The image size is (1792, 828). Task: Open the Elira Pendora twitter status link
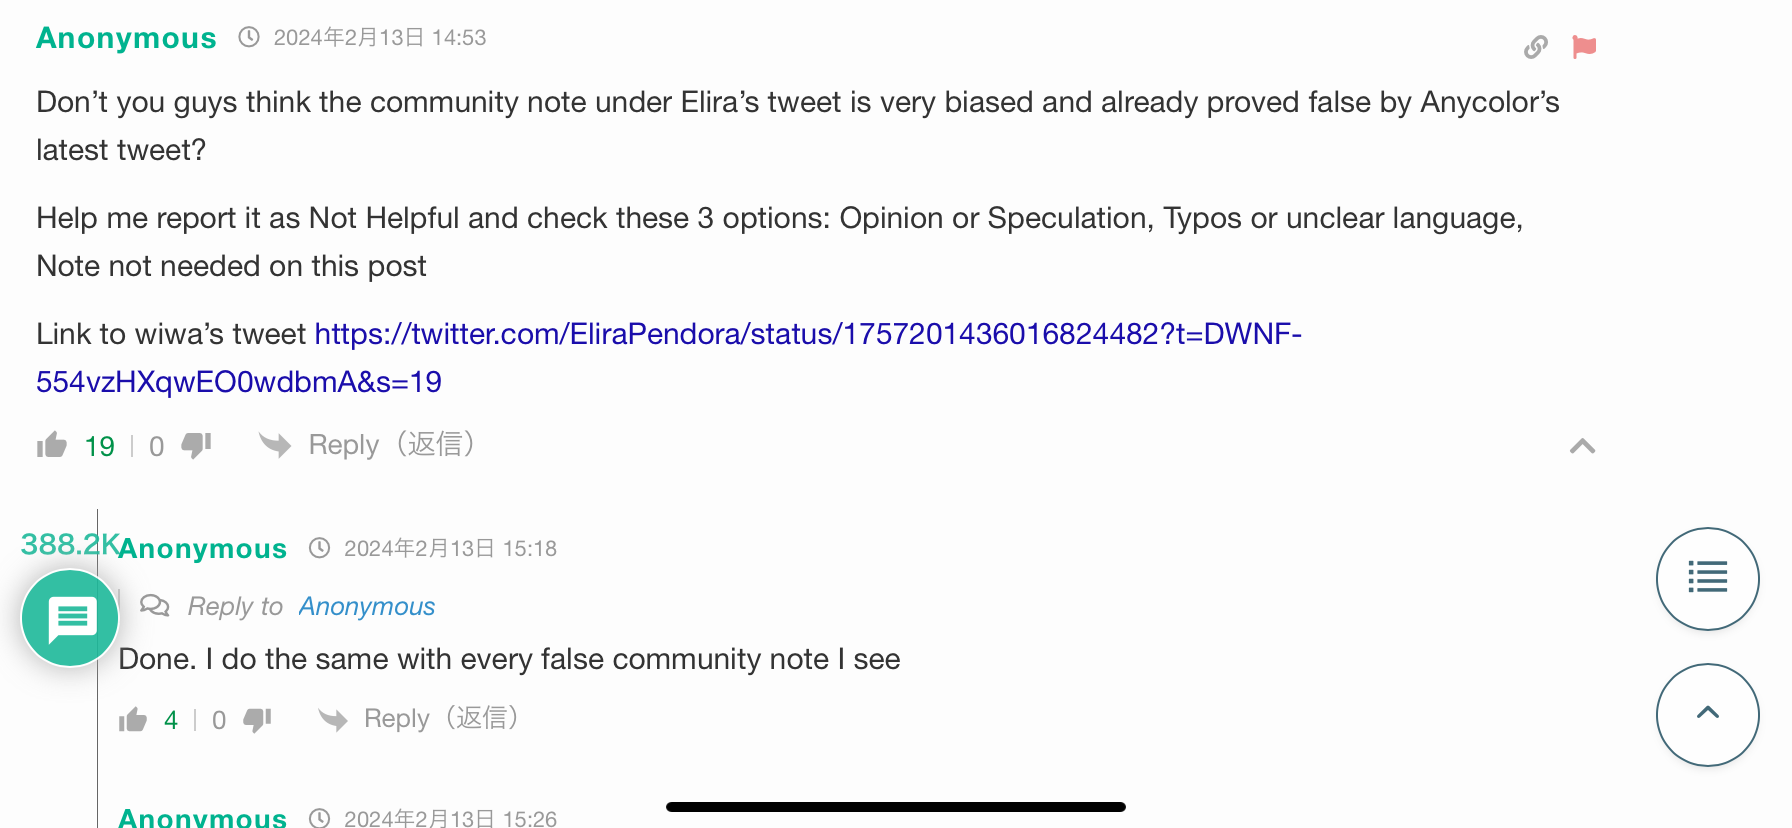(x=669, y=357)
